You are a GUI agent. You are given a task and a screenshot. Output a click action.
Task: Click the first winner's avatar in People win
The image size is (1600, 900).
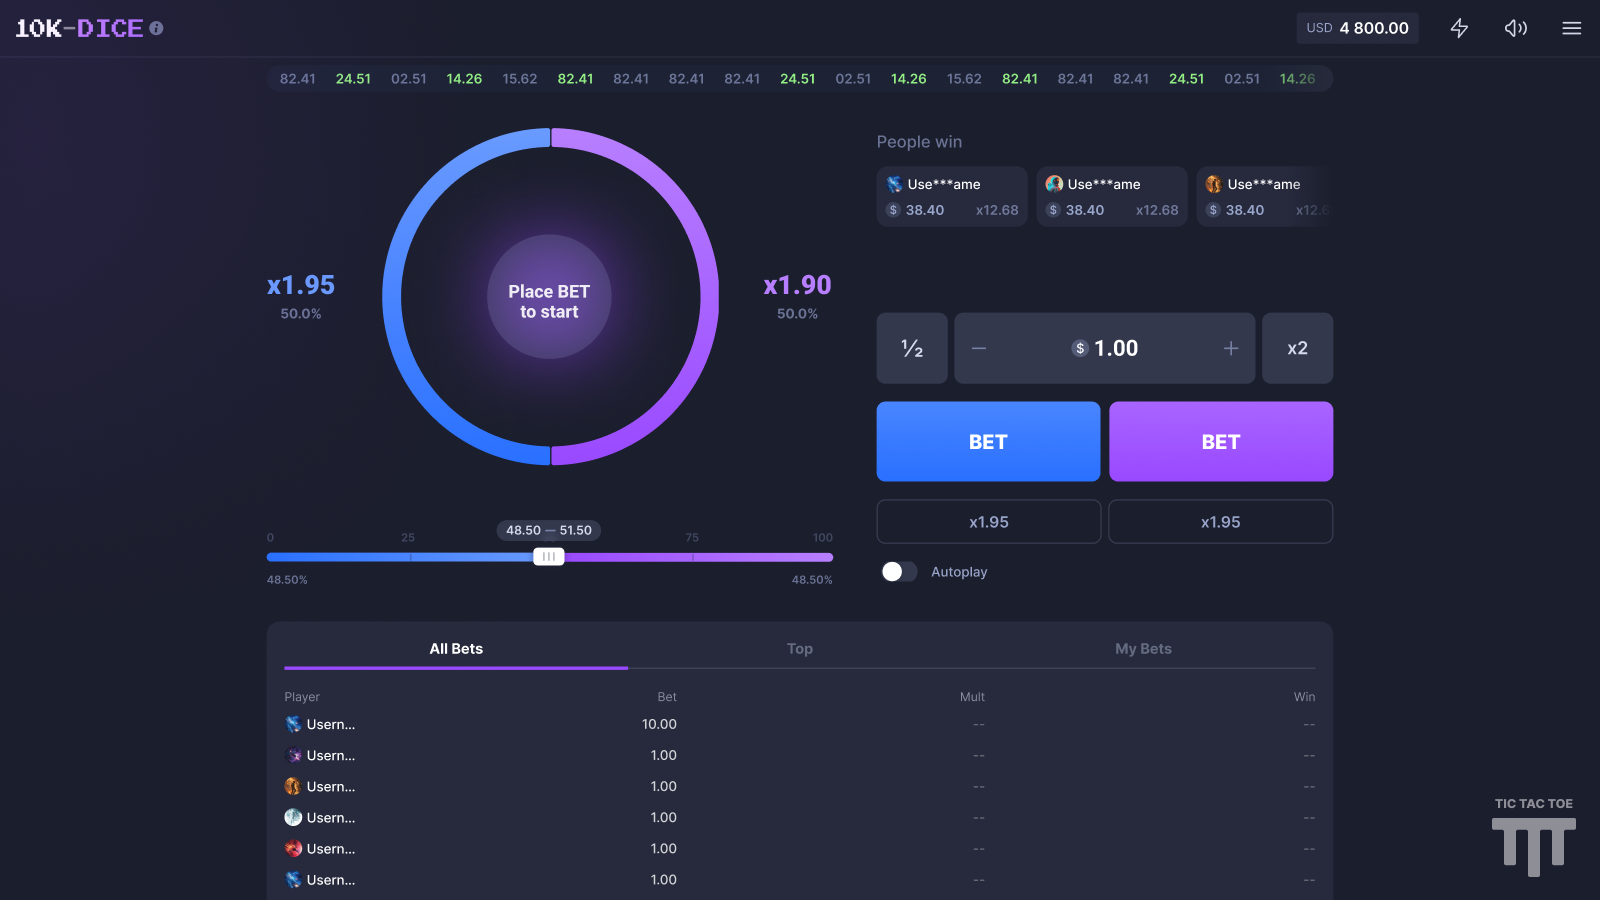pos(894,184)
